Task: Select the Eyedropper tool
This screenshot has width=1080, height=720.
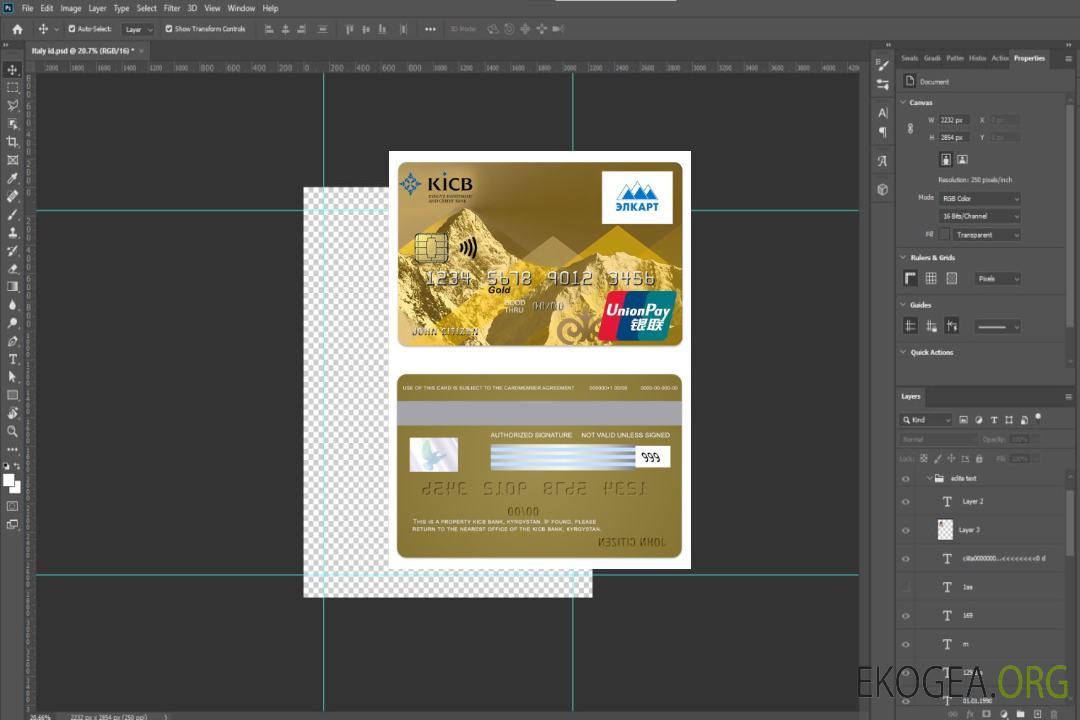Action: (x=12, y=178)
